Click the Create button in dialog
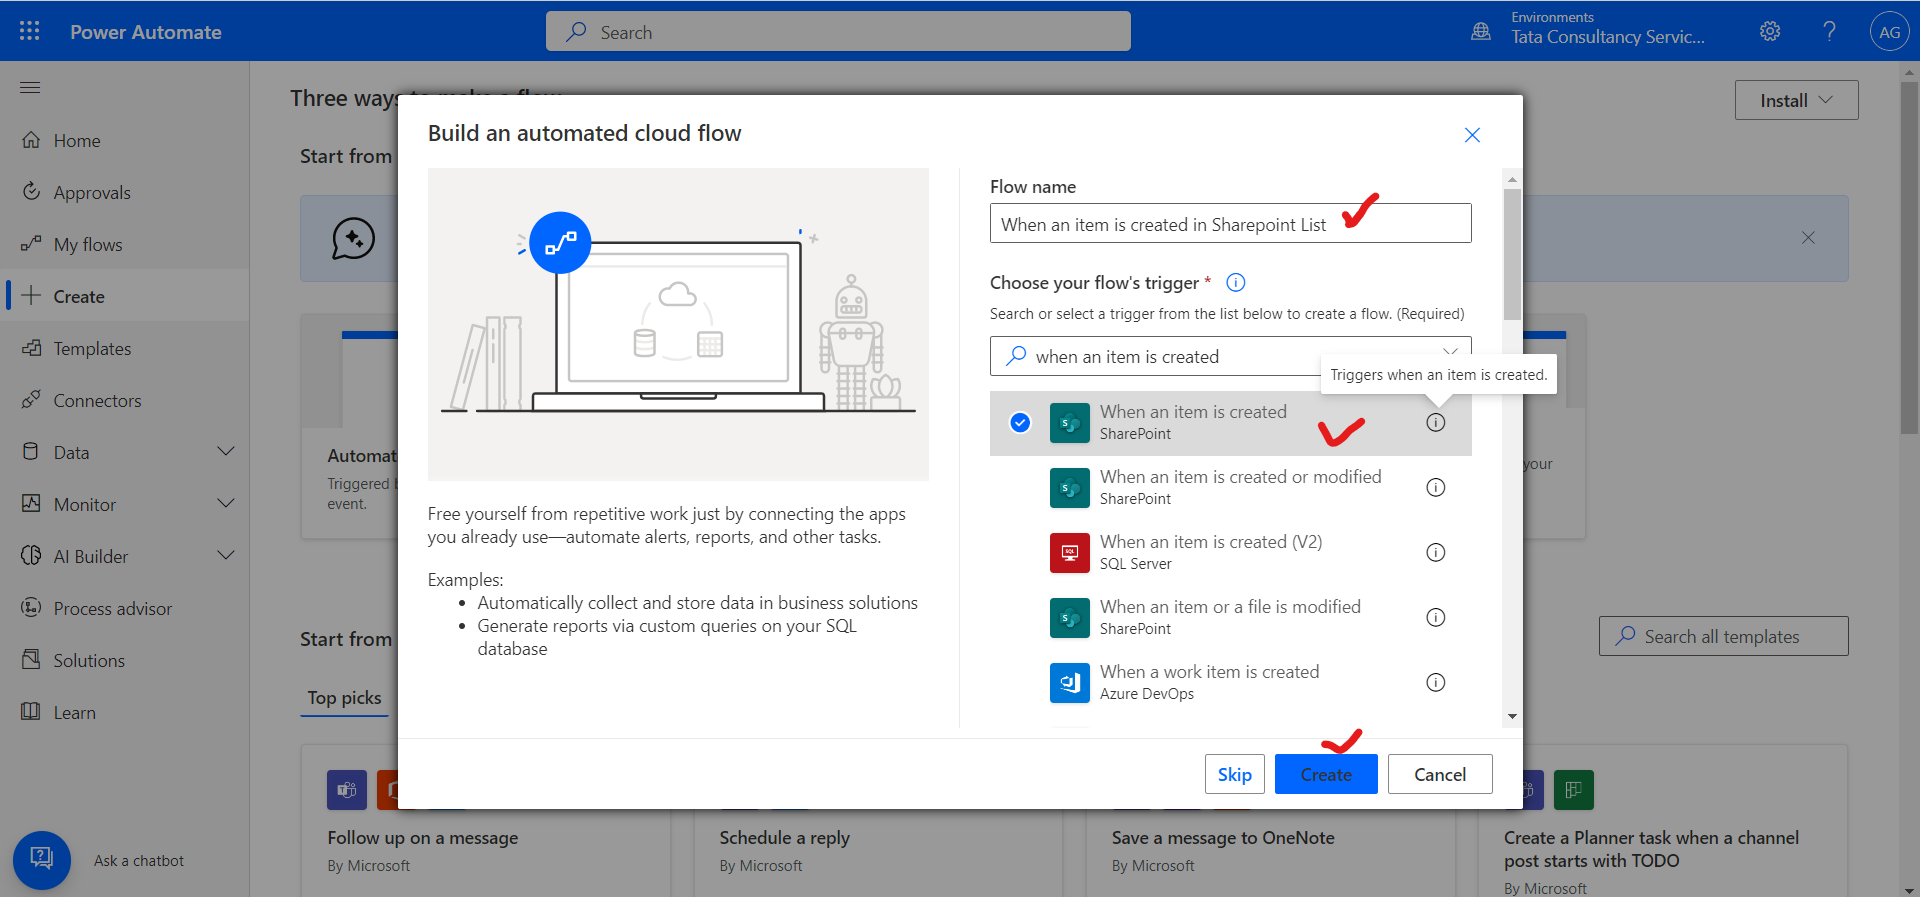1920x897 pixels. pos(1325,775)
